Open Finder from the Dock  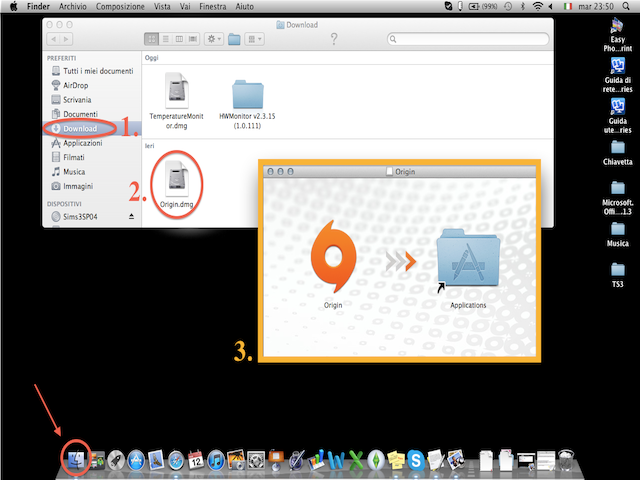[76, 460]
